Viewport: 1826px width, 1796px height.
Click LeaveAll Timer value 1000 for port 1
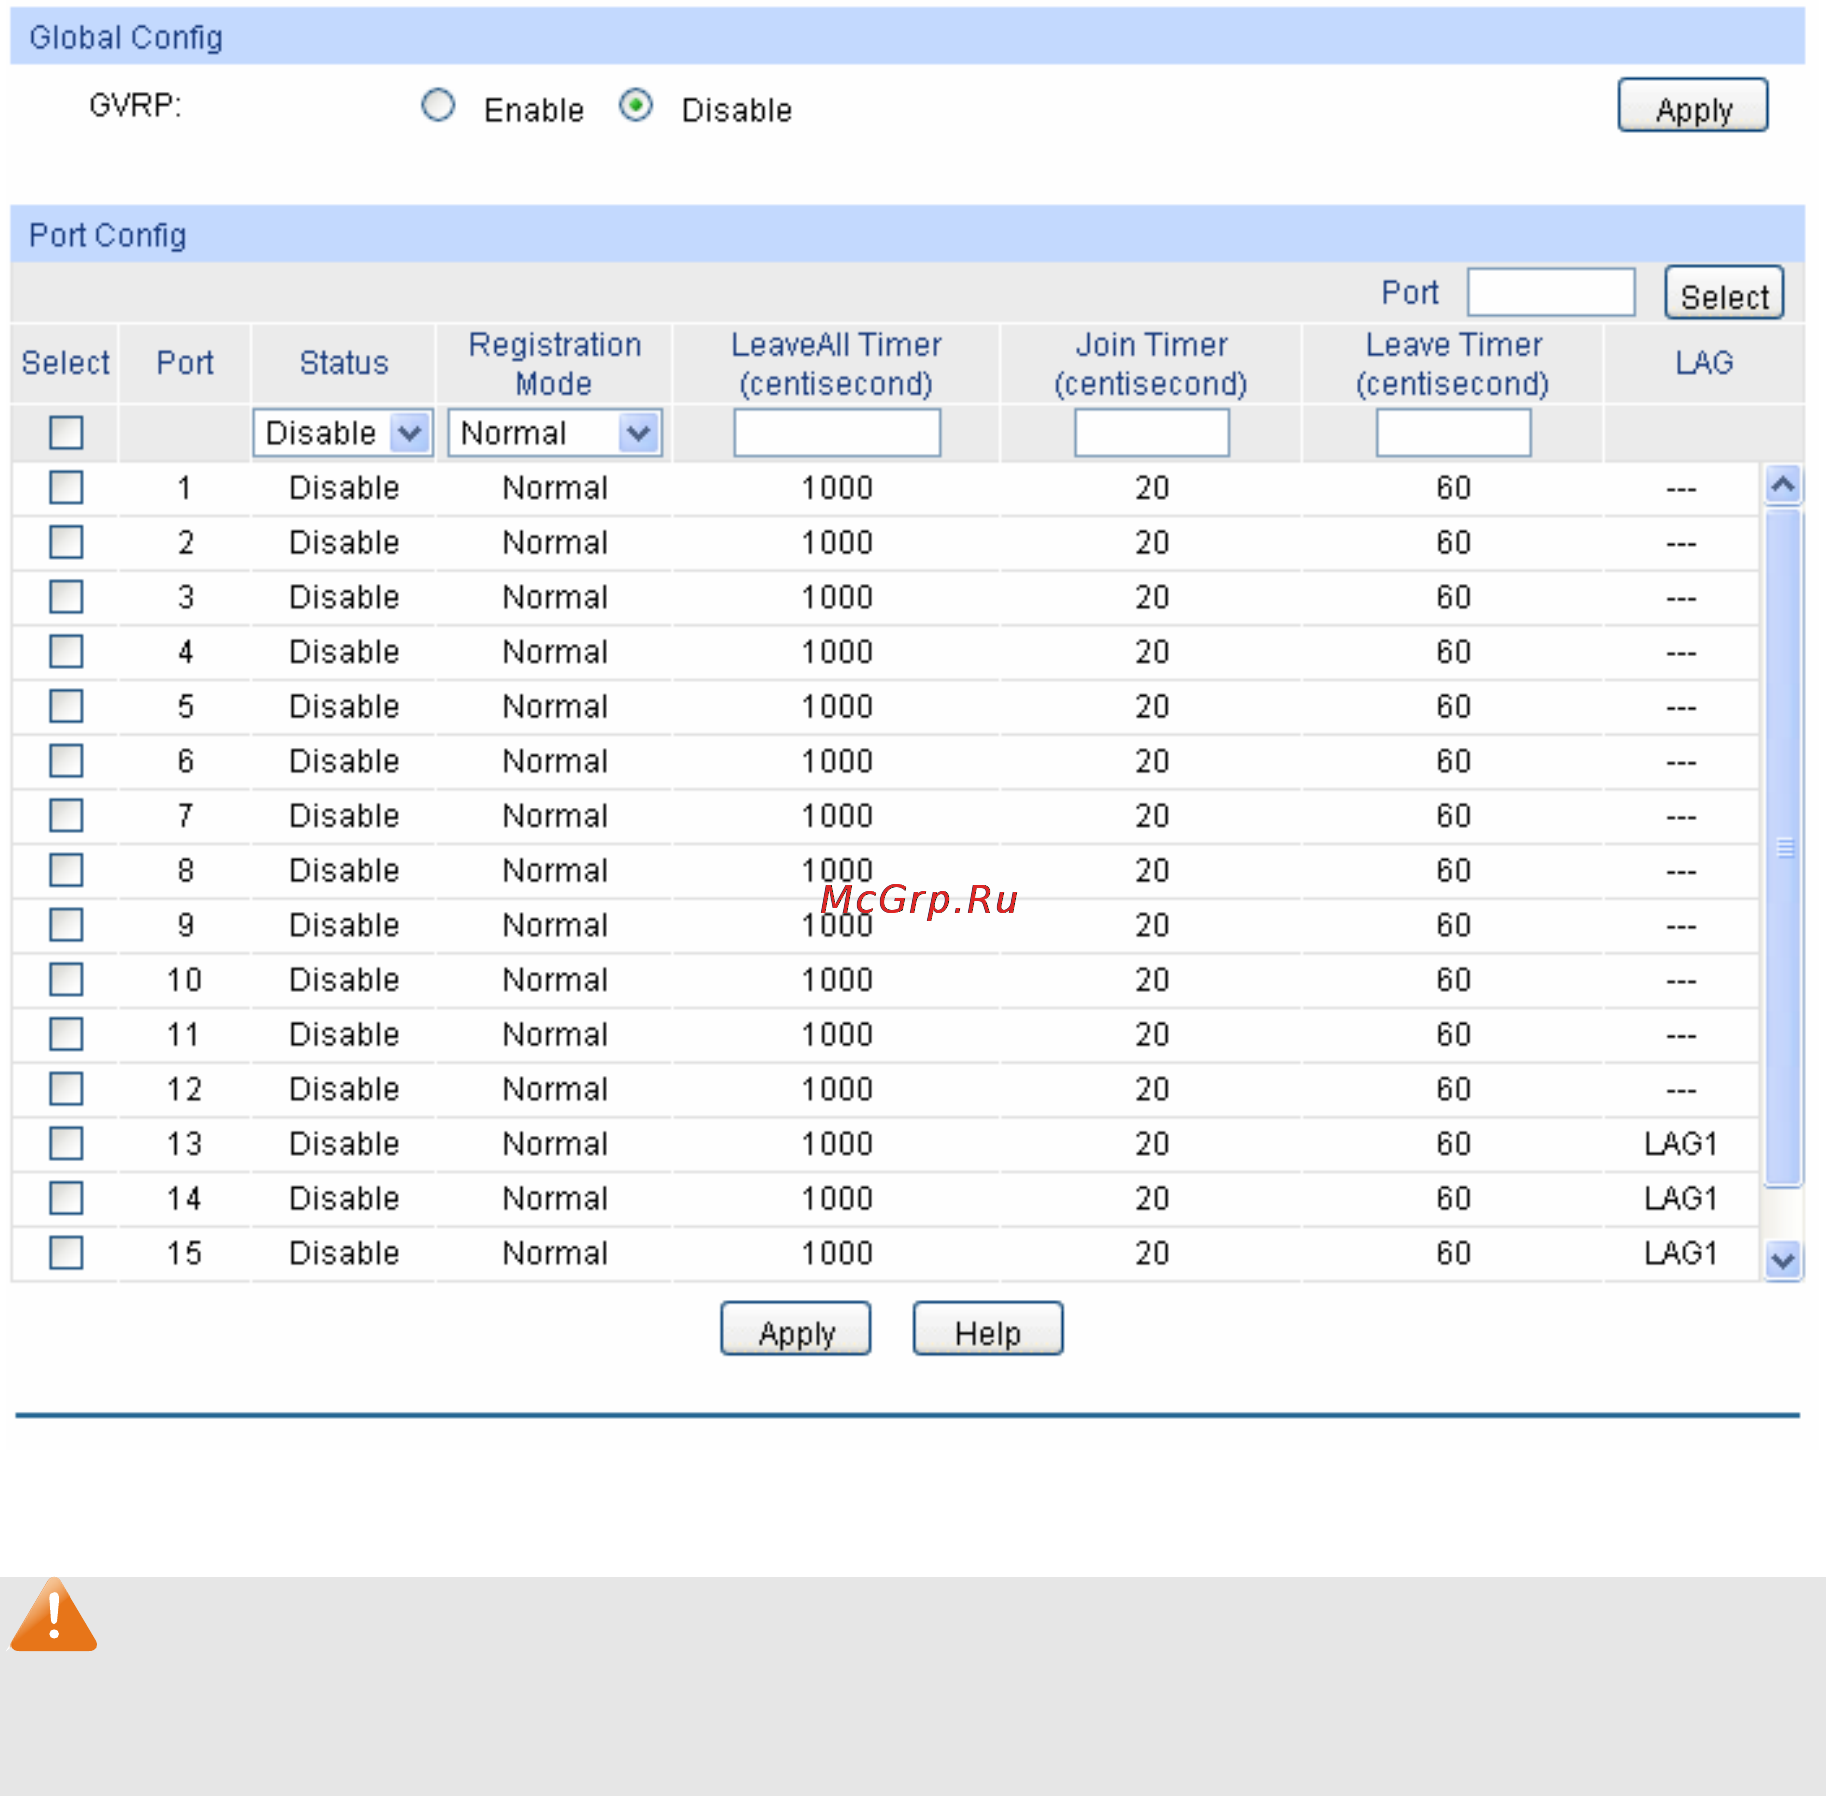(837, 488)
